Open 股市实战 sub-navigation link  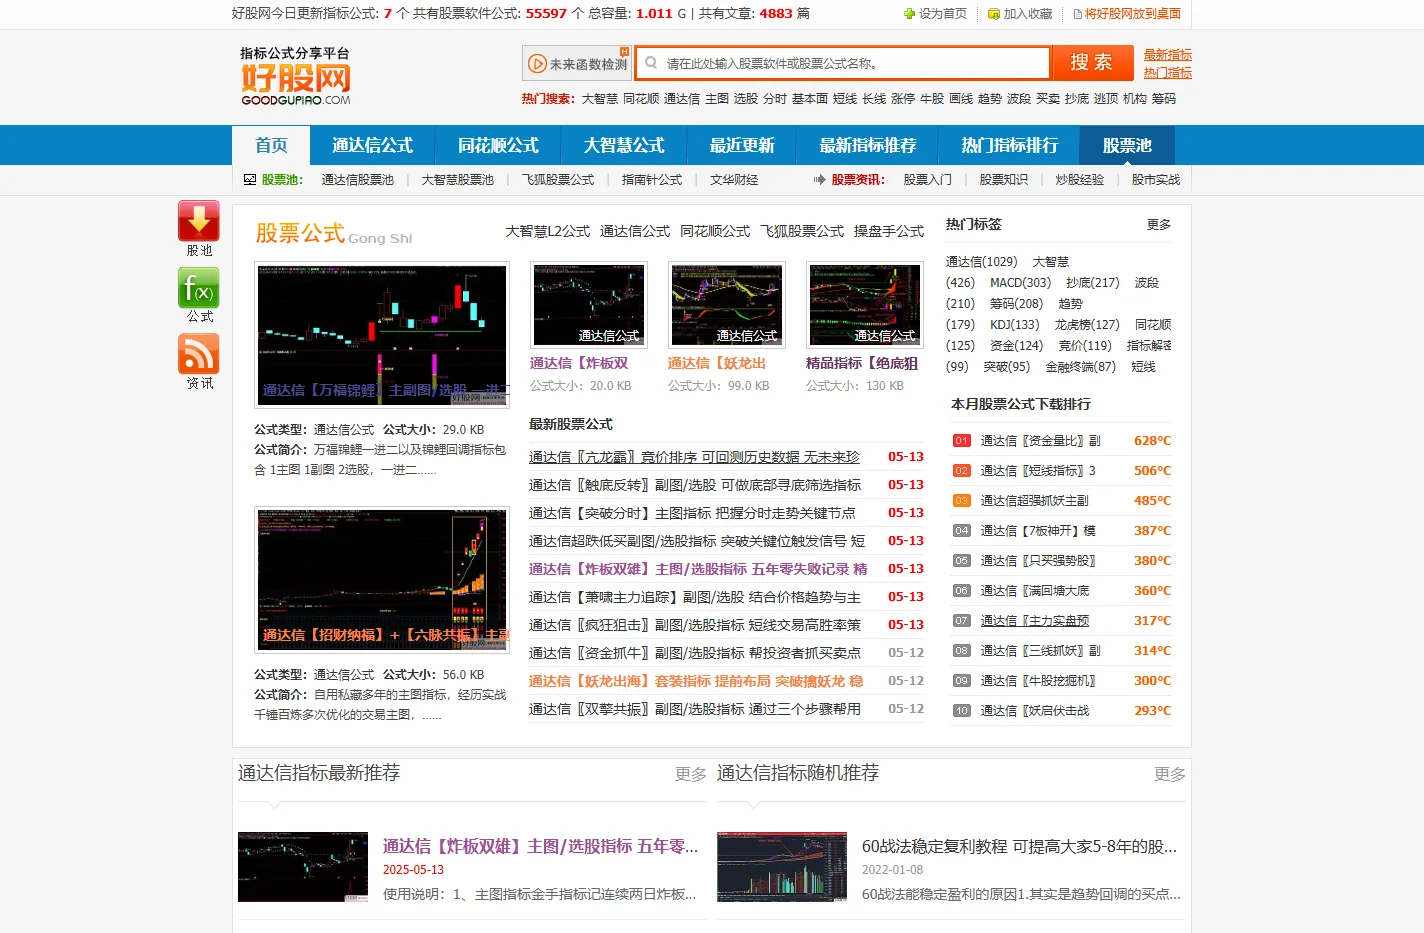1156,180
